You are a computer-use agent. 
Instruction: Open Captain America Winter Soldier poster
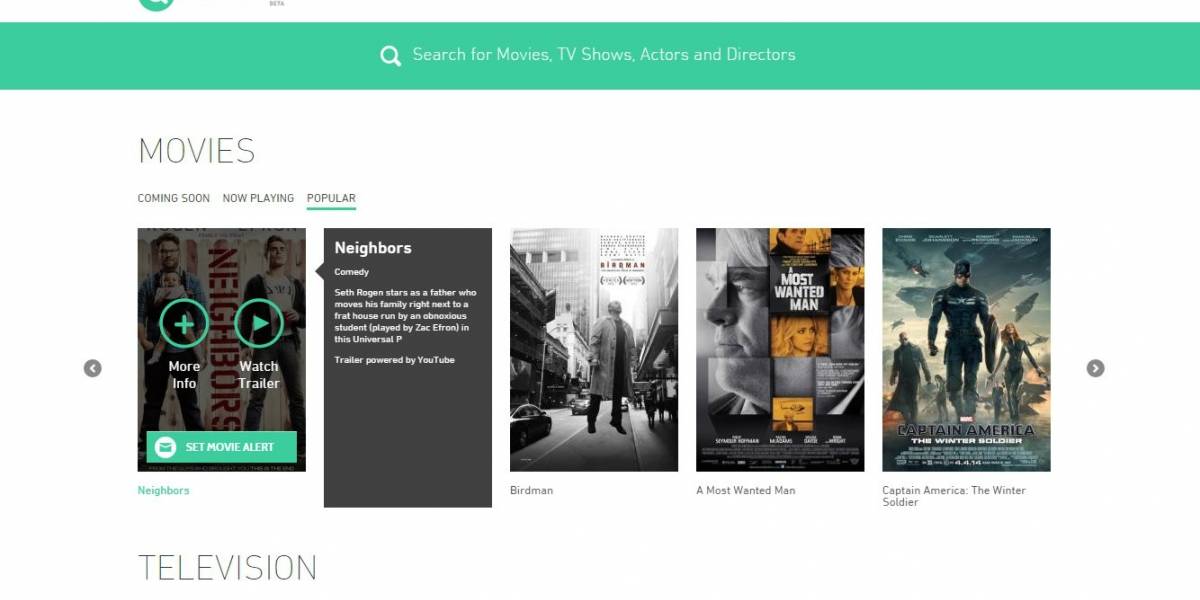966,350
